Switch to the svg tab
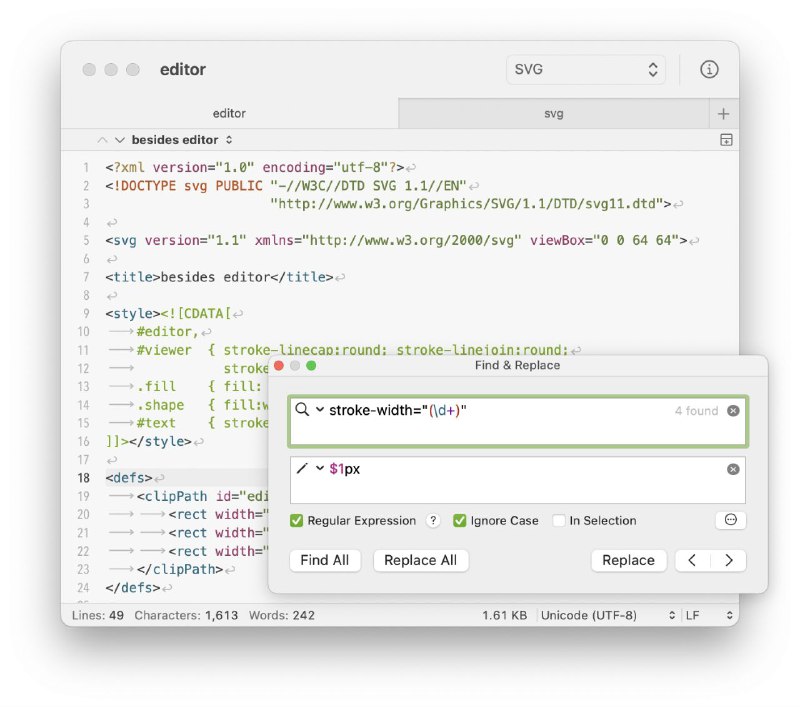Screen dimensions: 800x707 tap(554, 113)
